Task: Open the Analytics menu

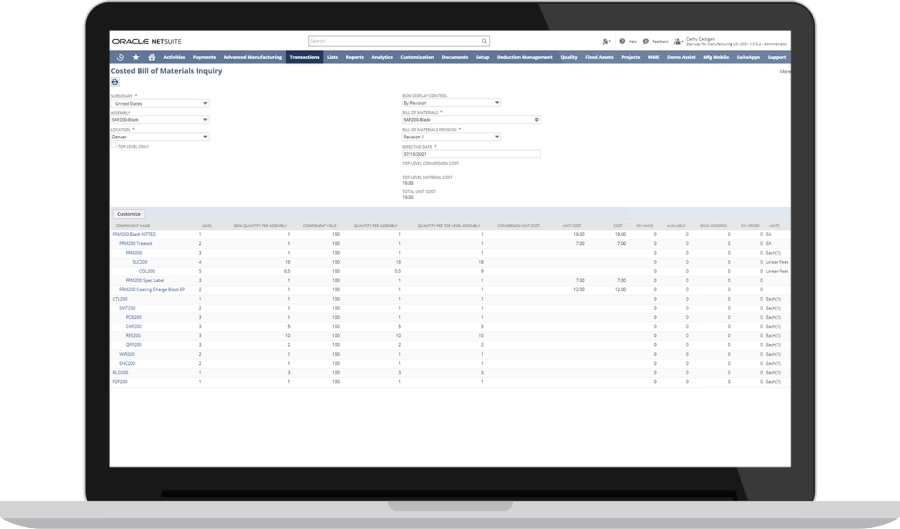Action: click(382, 57)
